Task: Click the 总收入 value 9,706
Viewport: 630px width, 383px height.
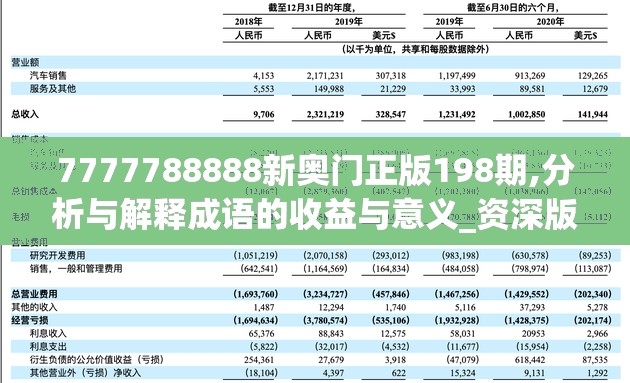Action: [x=264, y=115]
